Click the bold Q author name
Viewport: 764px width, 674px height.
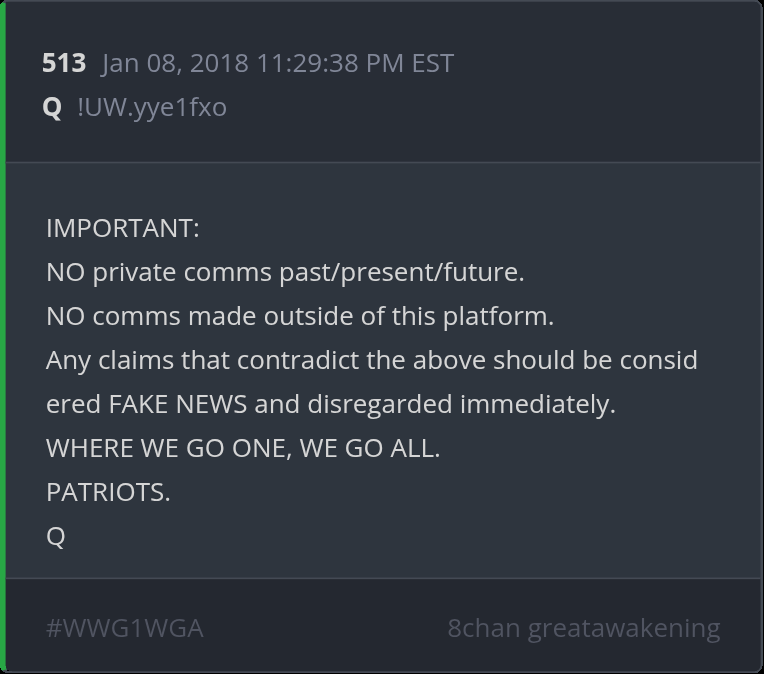53,107
